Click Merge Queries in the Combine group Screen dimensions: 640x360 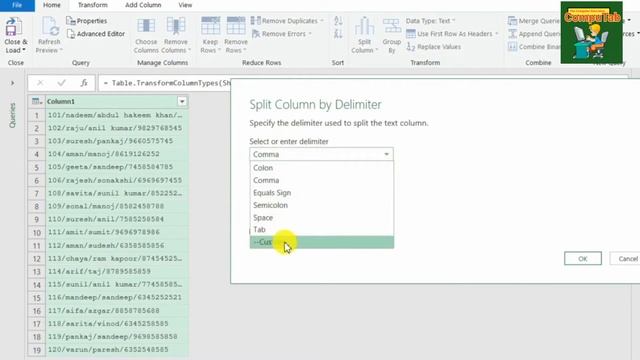533,21
